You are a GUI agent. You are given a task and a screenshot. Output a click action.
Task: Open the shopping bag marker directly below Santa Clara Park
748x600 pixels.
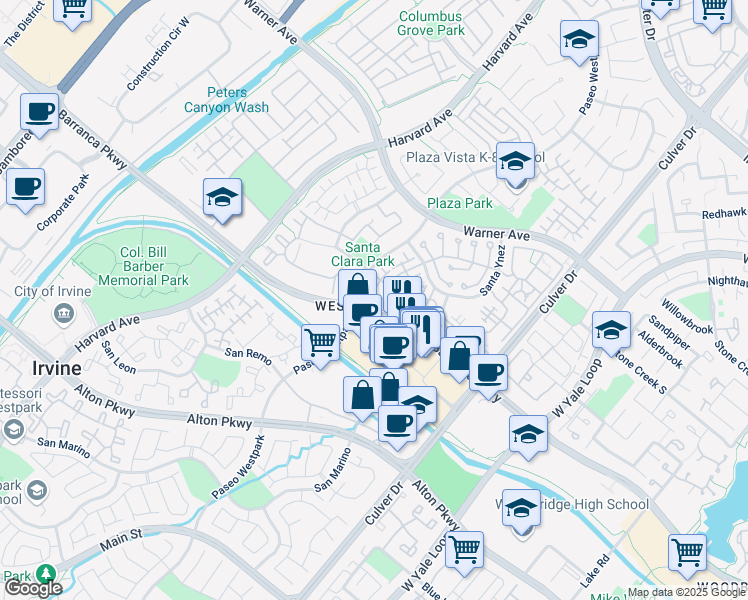click(x=357, y=286)
